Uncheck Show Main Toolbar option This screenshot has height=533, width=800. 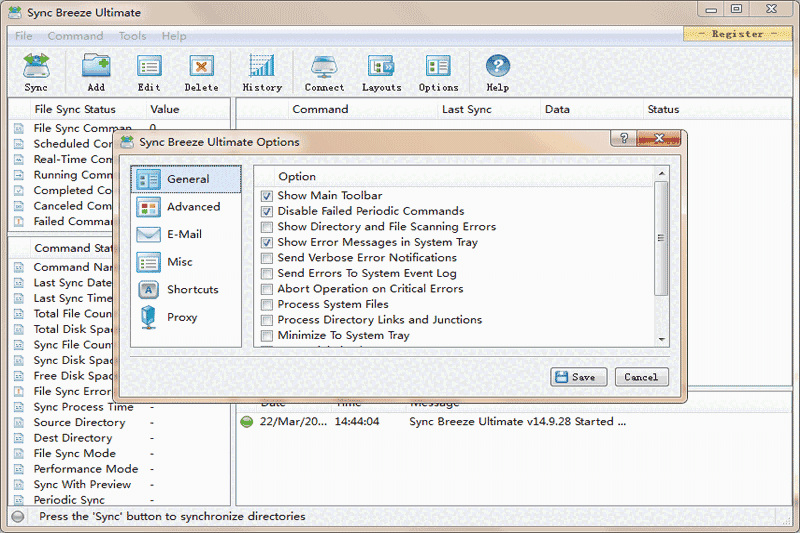pyautogui.click(x=267, y=196)
